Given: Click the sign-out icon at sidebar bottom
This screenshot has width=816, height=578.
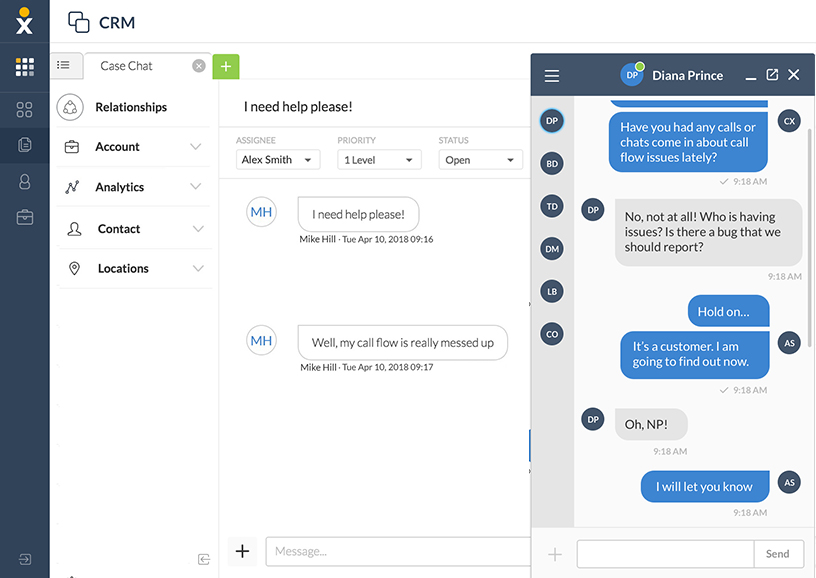Looking at the screenshot, I should (x=24, y=559).
